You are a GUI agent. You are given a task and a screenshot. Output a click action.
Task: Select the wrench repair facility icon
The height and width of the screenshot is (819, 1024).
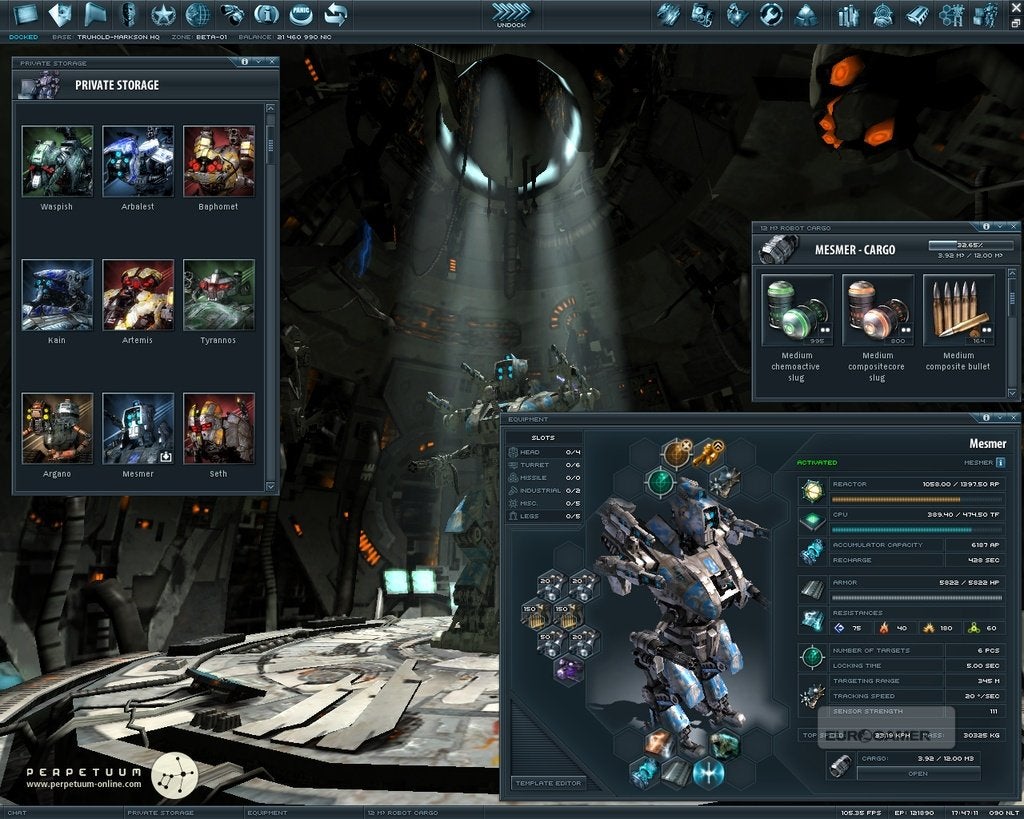pos(770,13)
